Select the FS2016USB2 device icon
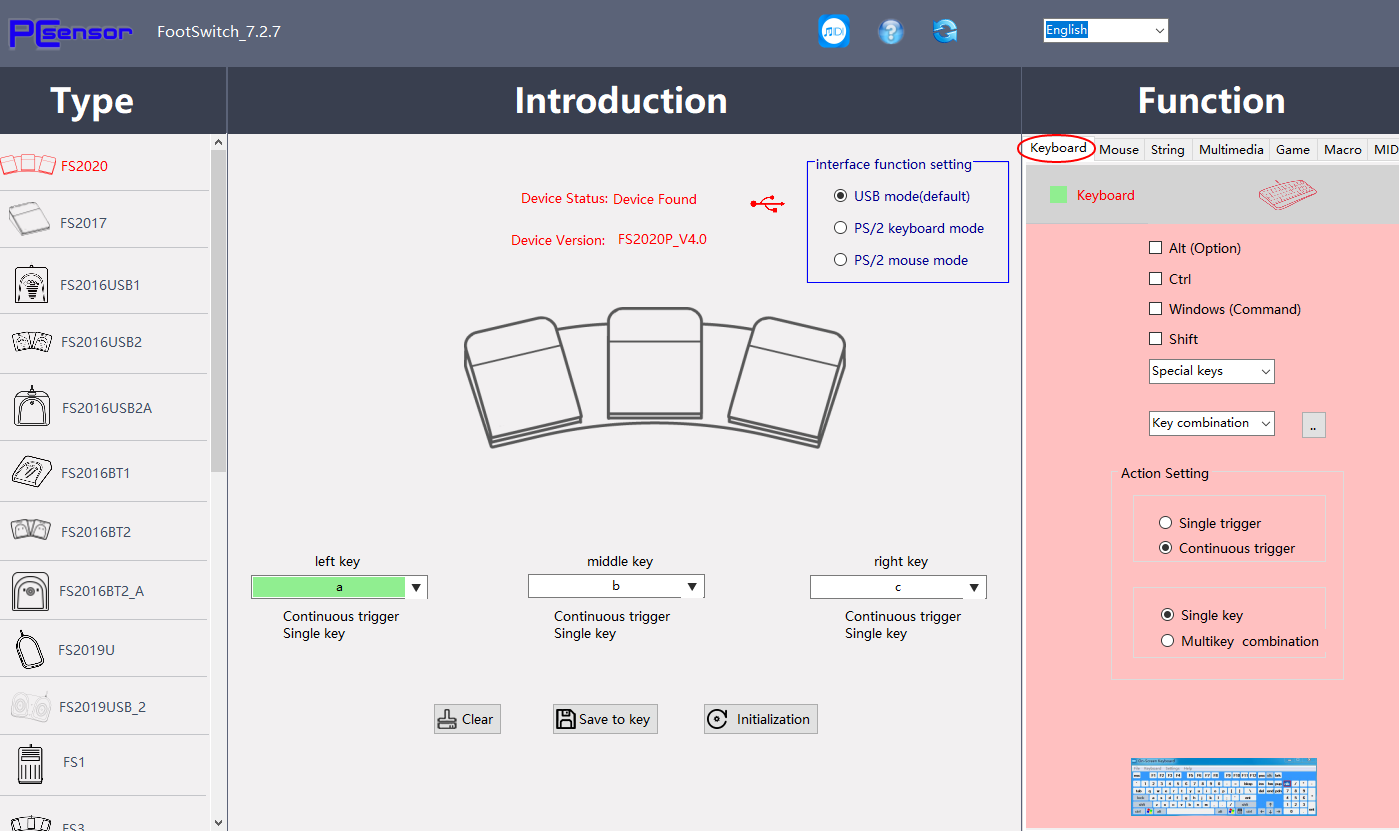The image size is (1399, 831). 32,342
